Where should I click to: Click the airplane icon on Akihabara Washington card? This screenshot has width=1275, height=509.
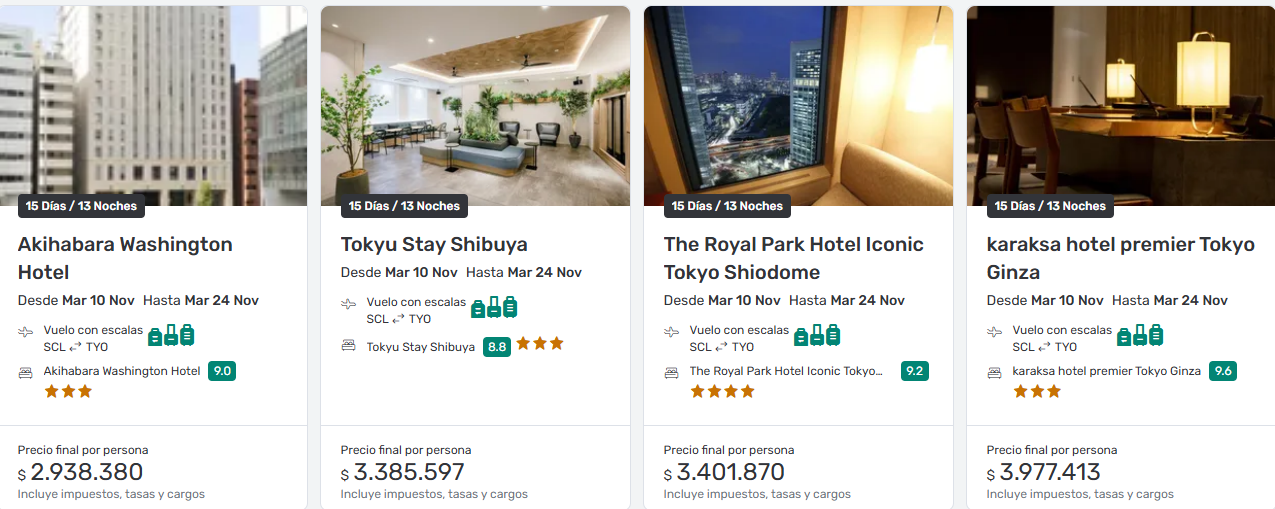point(26,332)
